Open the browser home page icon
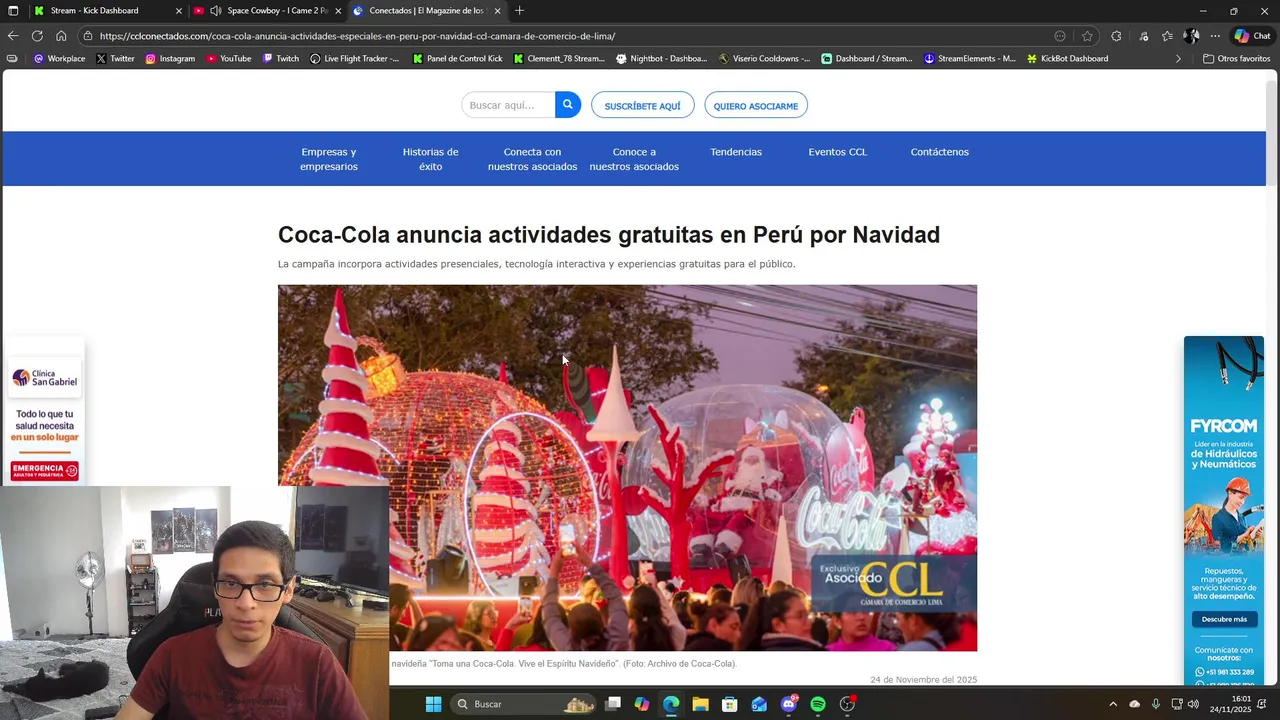This screenshot has height=720, width=1280. click(61, 36)
